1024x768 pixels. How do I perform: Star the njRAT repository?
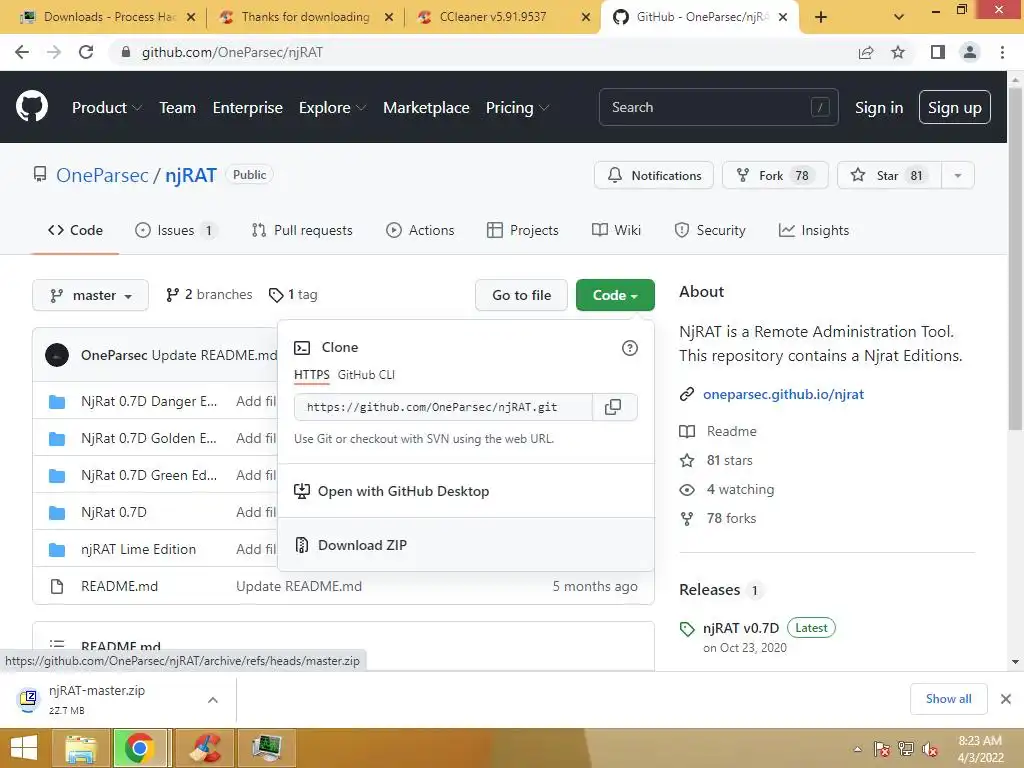889,175
